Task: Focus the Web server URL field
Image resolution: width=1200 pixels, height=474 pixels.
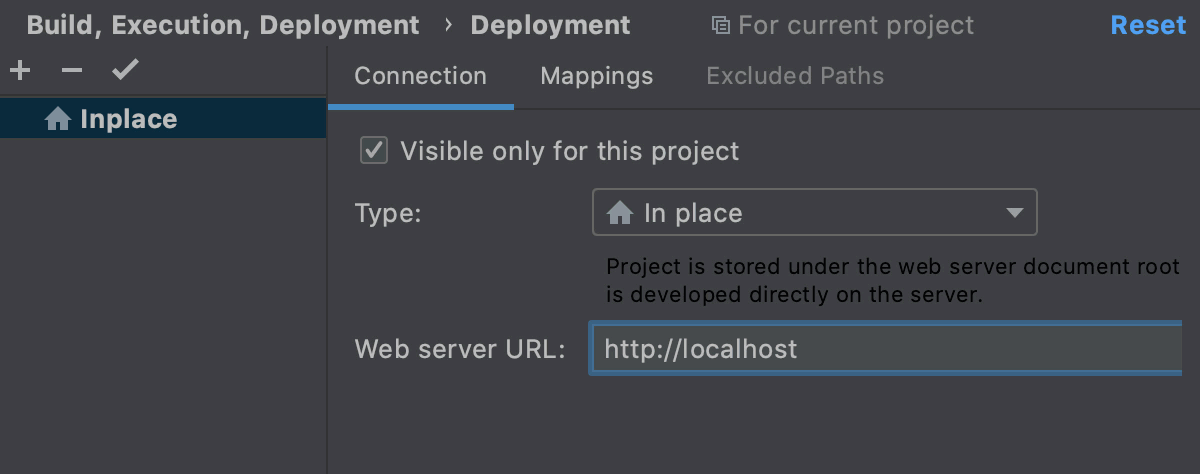Action: [x=885, y=349]
